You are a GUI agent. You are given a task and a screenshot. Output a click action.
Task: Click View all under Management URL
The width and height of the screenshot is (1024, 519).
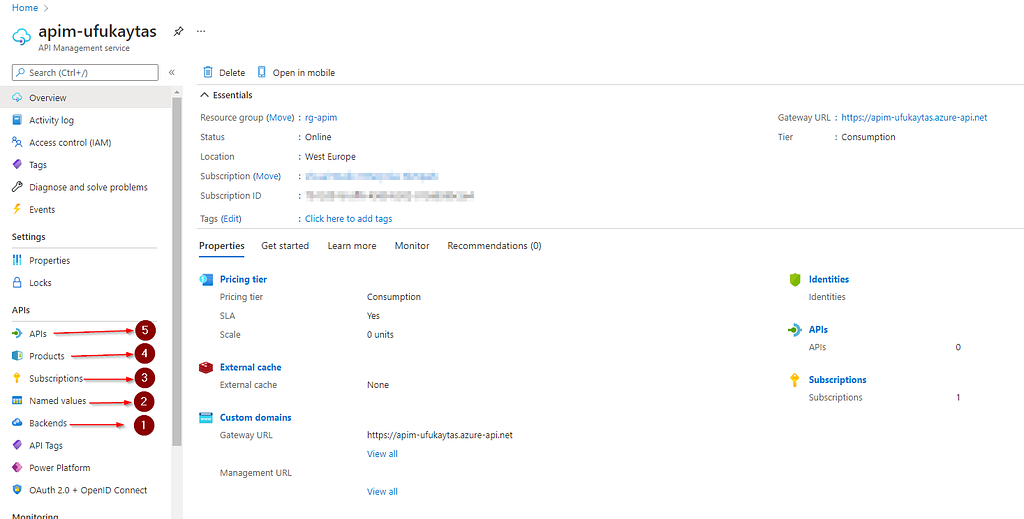(382, 492)
